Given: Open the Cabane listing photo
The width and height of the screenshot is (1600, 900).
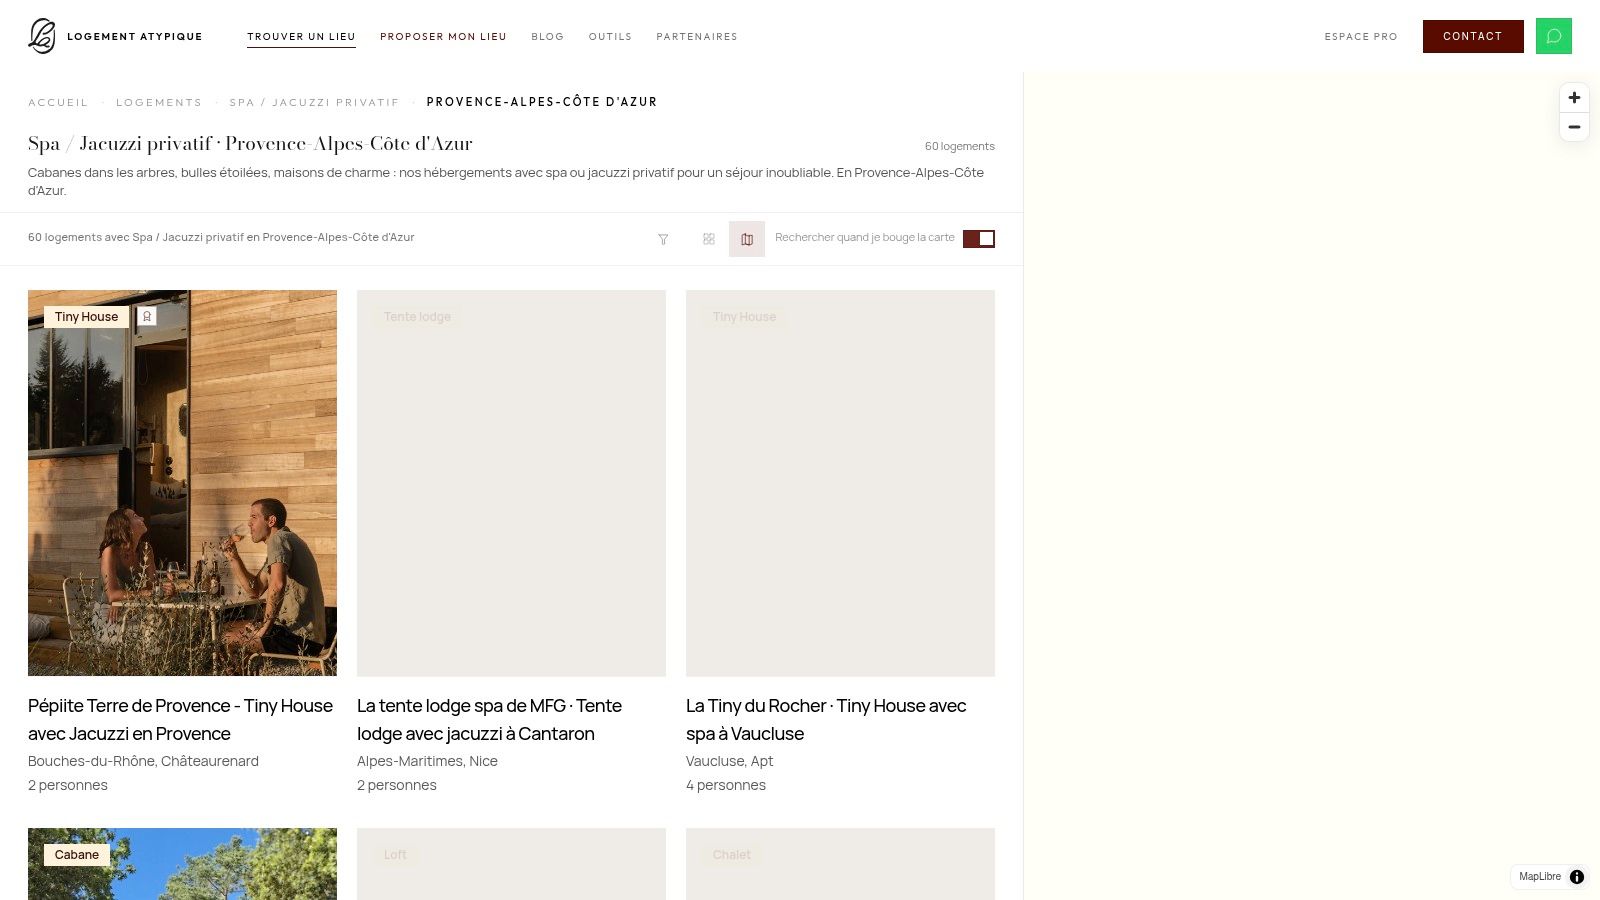Looking at the screenshot, I should [x=182, y=864].
